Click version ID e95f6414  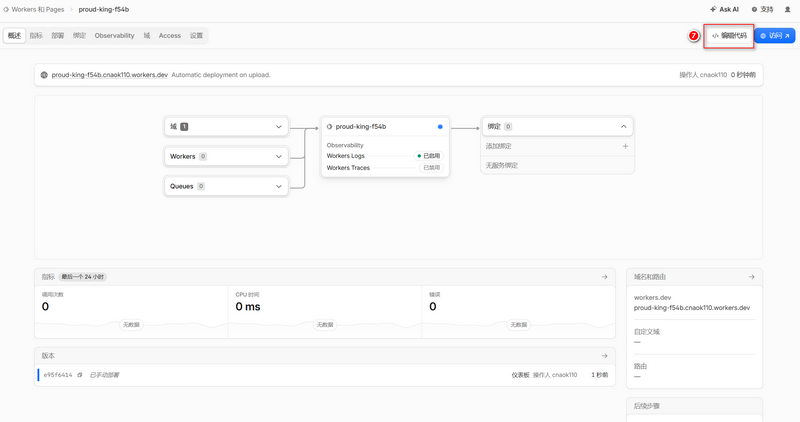pos(58,375)
